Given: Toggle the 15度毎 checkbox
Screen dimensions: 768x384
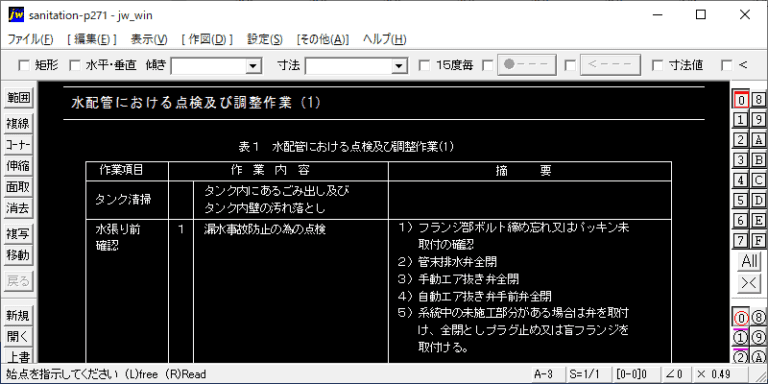Looking at the screenshot, I should point(425,65).
